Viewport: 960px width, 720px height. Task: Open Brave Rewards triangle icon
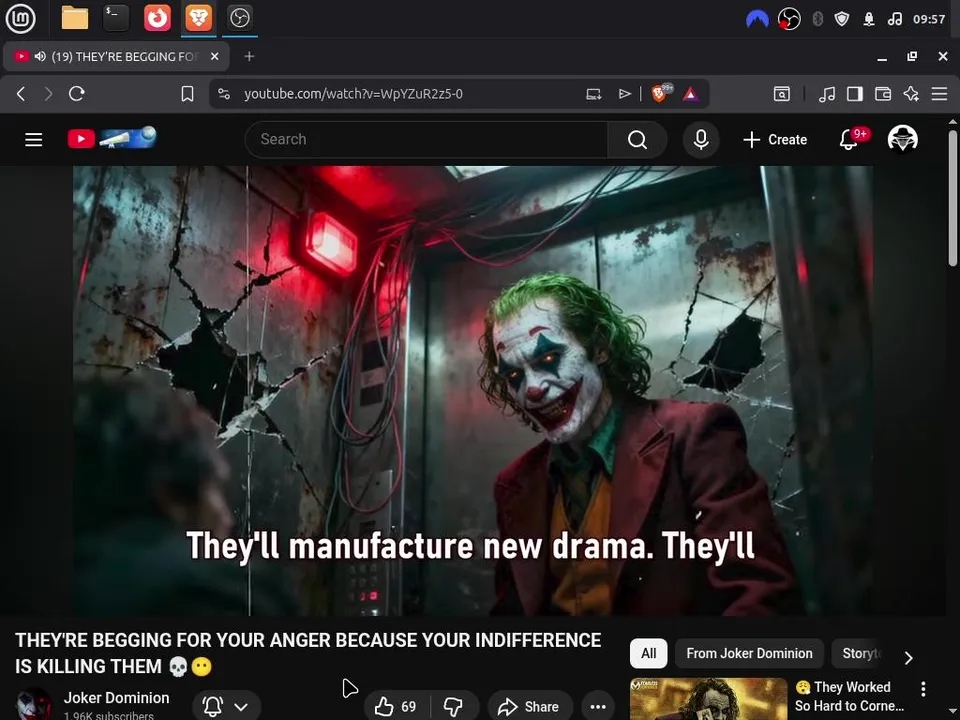pos(691,94)
